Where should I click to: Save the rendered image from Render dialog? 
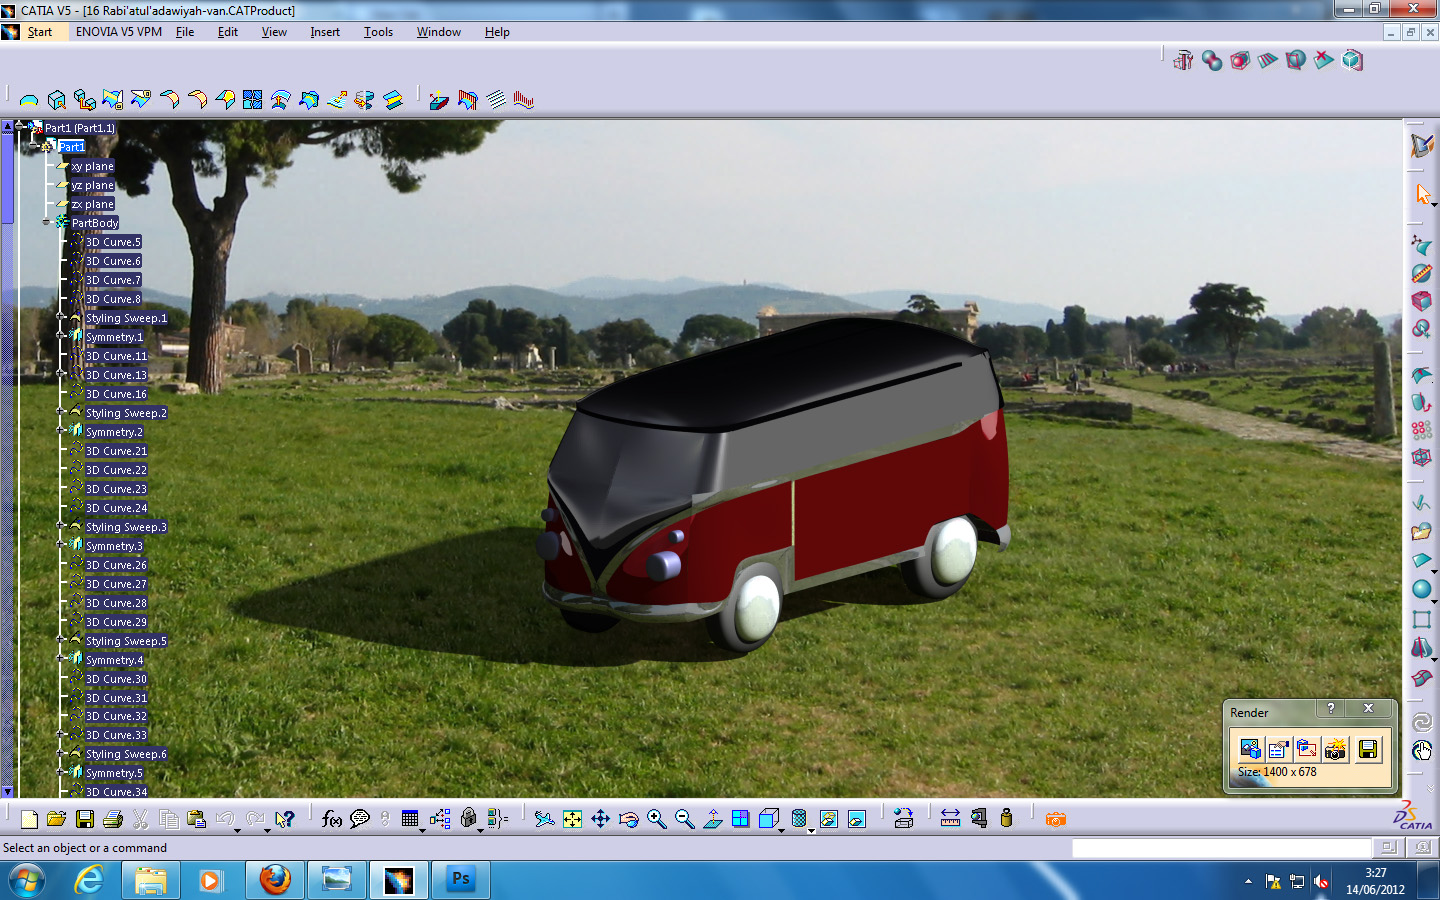1368,749
